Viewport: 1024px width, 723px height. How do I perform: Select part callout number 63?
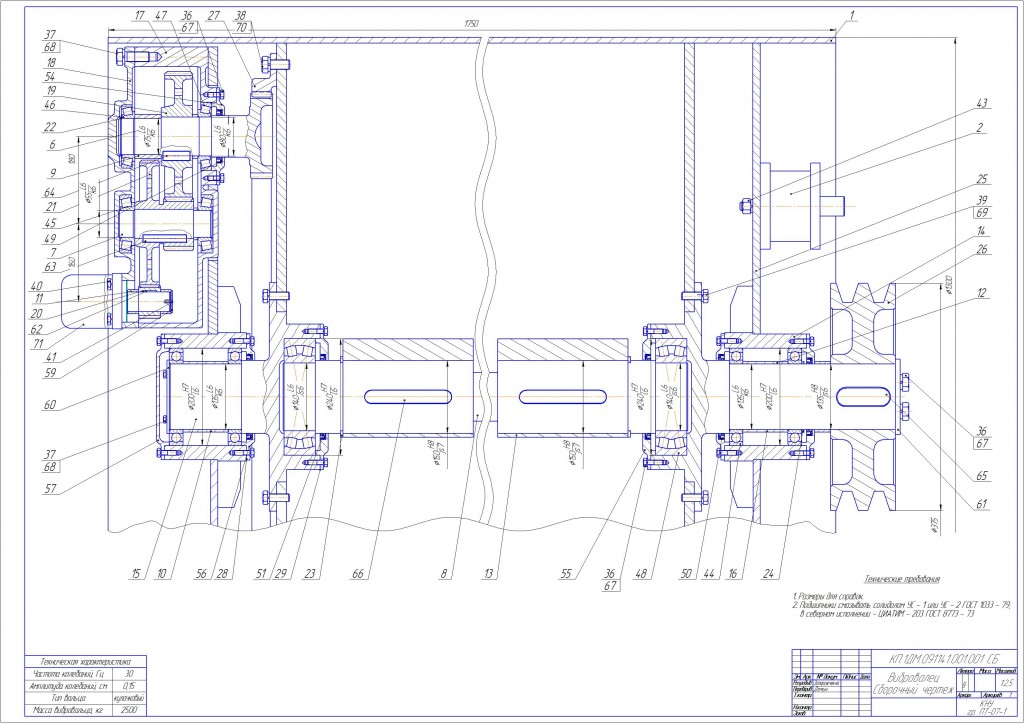(50, 265)
